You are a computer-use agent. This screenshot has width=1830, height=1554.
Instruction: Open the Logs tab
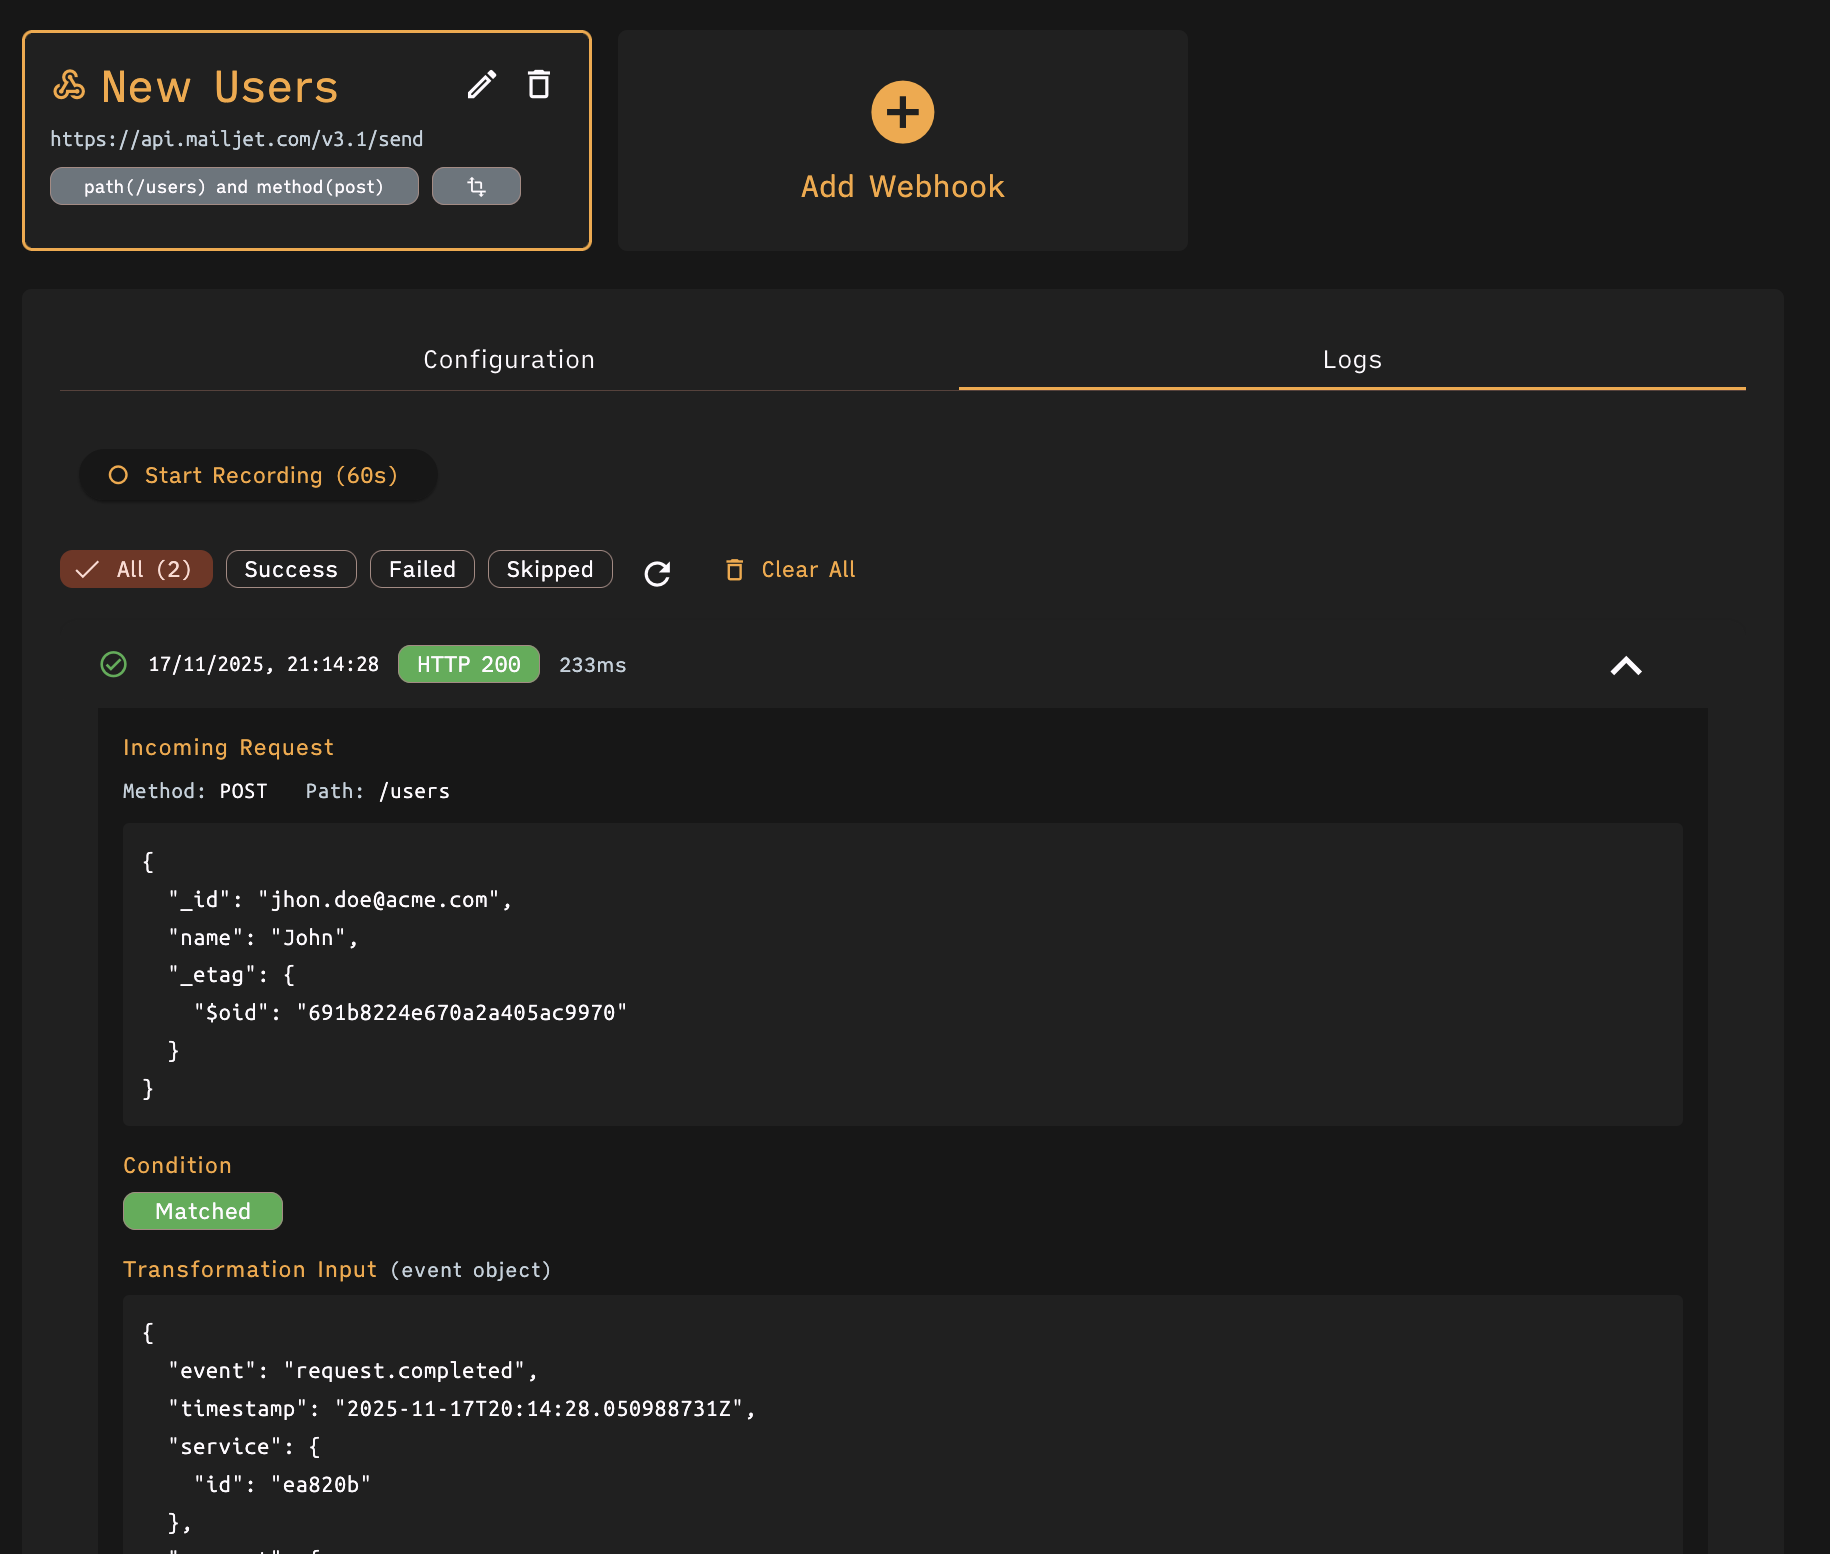coord(1352,359)
